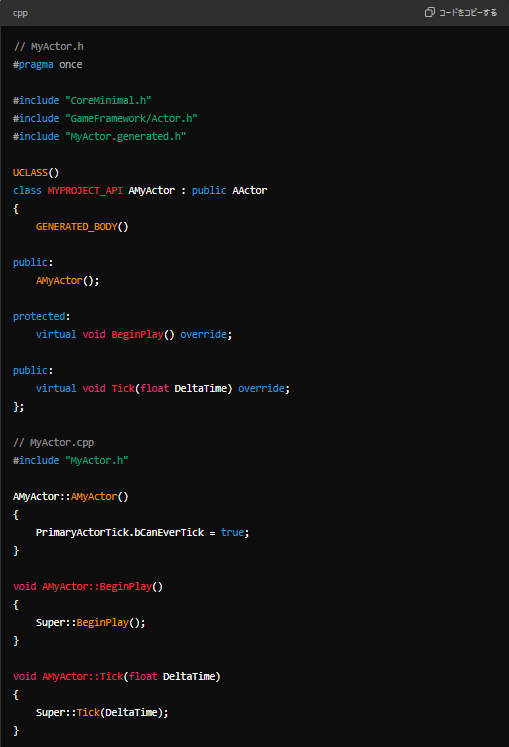This screenshot has width=509, height=747.
Task: Click the protected: access specifier
Action: click(x=41, y=316)
